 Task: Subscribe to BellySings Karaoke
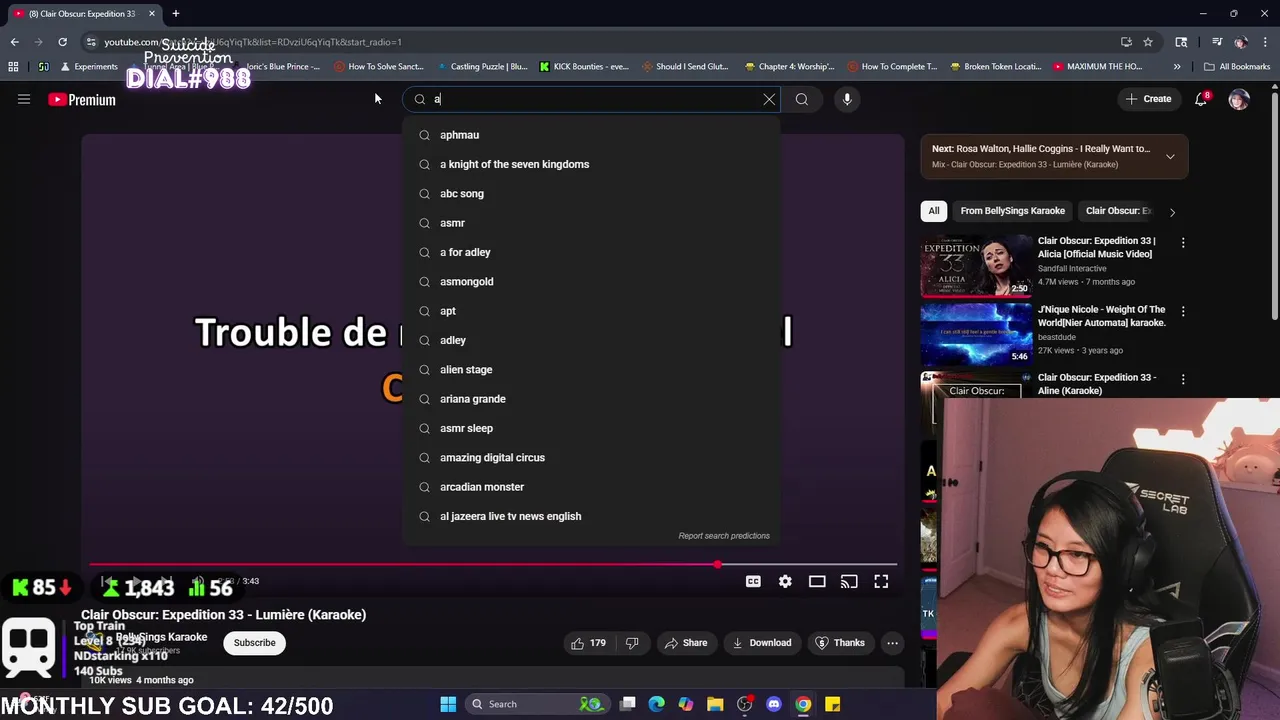pyautogui.click(x=254, y=643)
